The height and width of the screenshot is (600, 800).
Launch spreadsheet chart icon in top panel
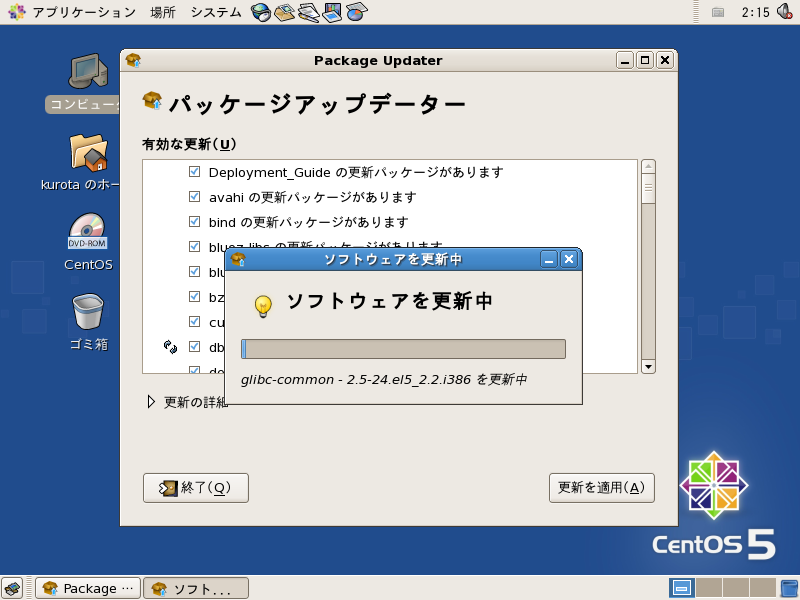click(x=357, y=12)
